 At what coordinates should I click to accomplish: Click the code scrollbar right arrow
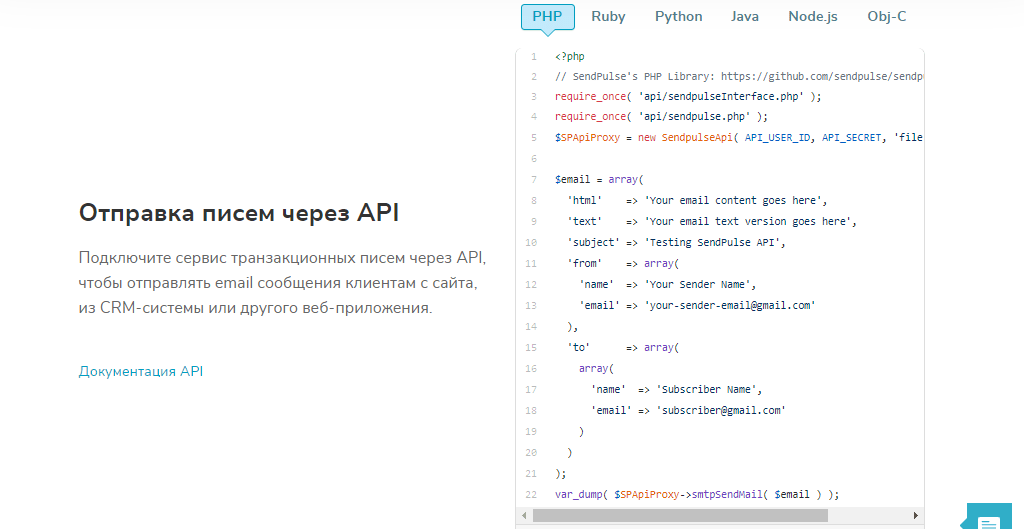(x=916, y=515)
